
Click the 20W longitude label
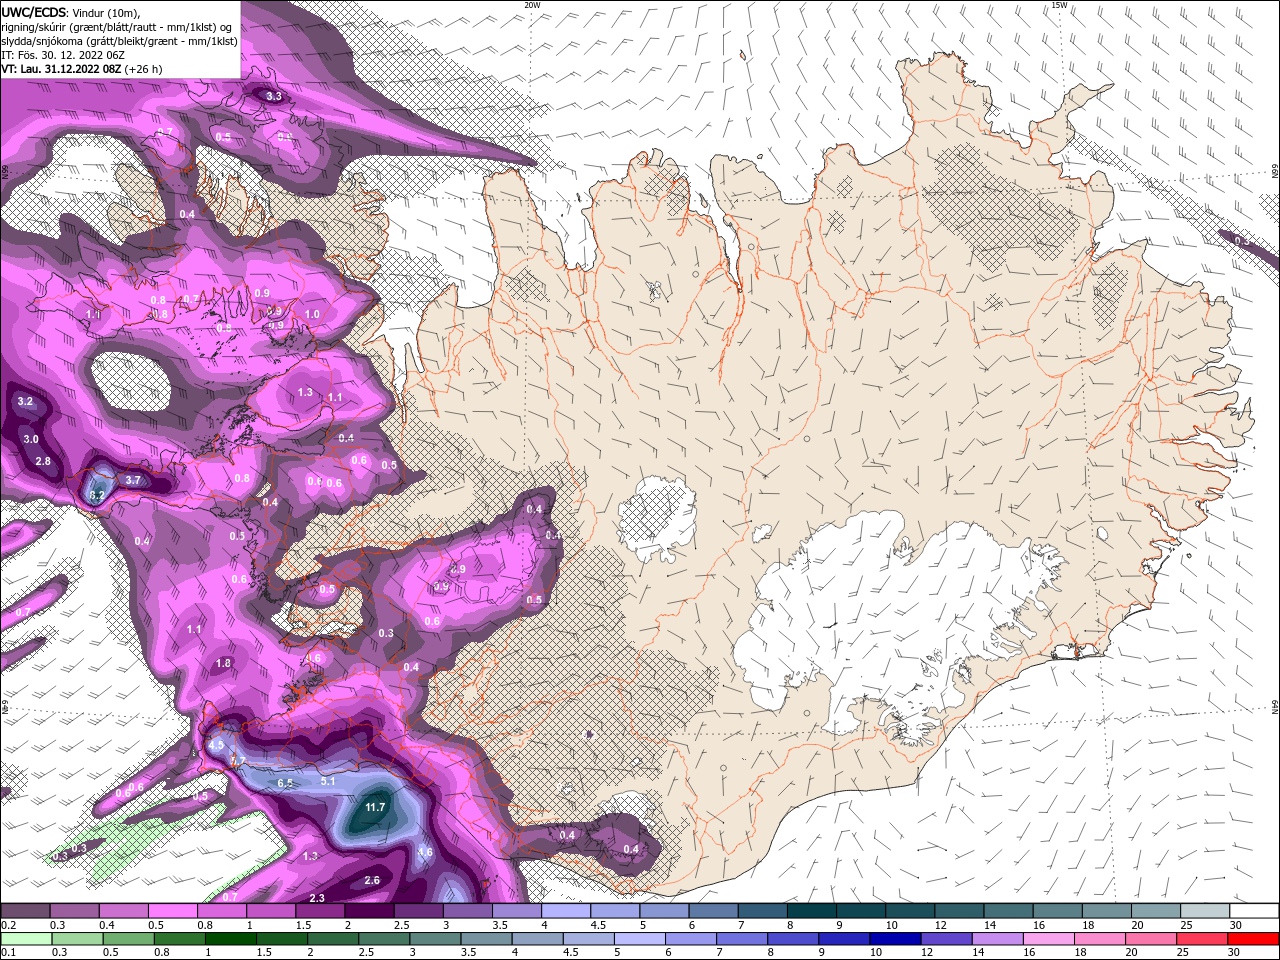[x=532, y=5]
